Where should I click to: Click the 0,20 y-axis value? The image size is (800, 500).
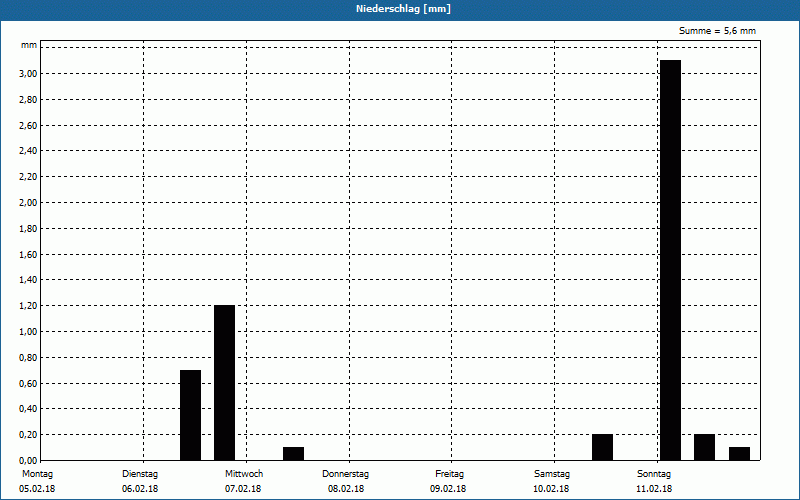28,435
